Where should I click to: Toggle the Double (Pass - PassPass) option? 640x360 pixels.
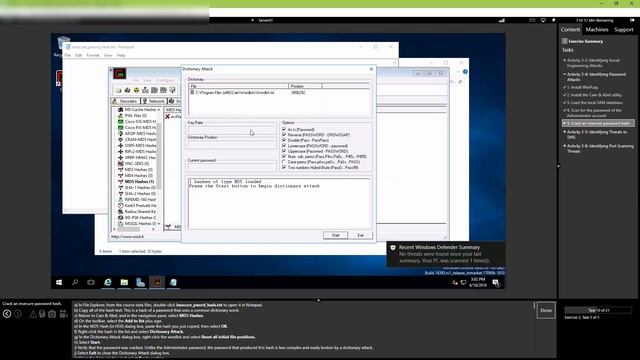pyautogui.click(x=284, y=140)
